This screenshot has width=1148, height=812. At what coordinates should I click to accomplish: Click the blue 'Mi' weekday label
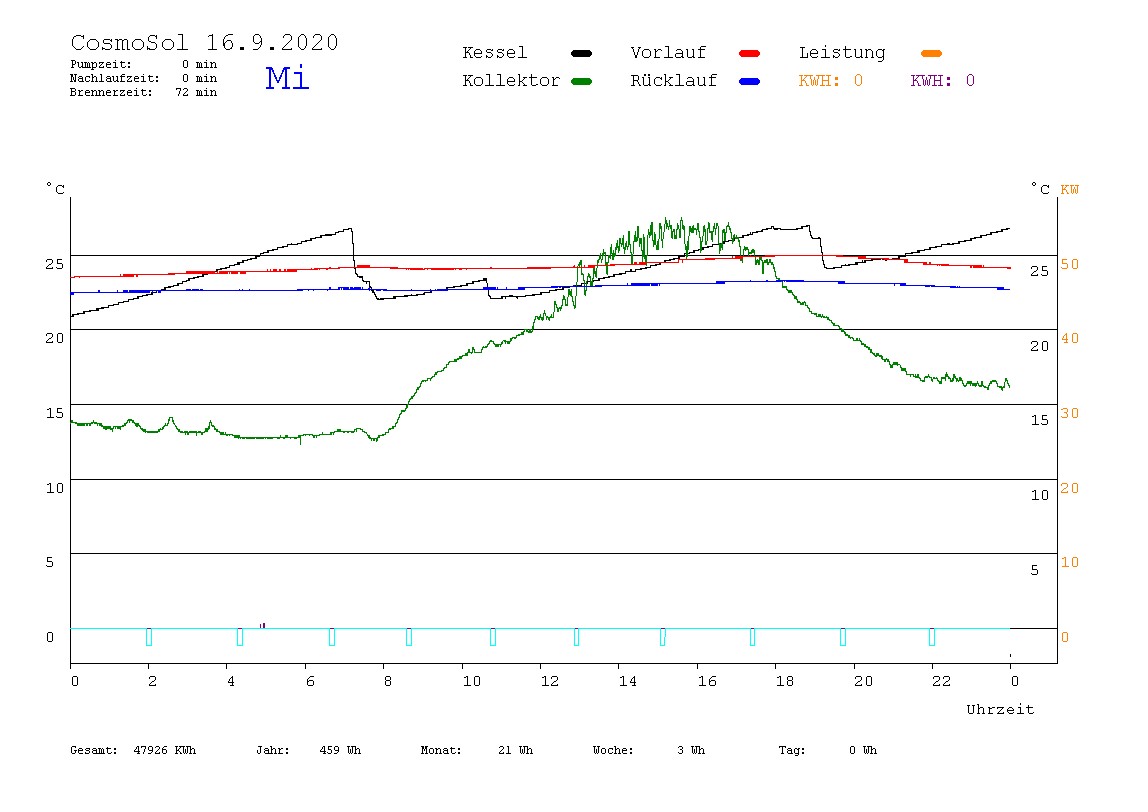pos(287,78)
